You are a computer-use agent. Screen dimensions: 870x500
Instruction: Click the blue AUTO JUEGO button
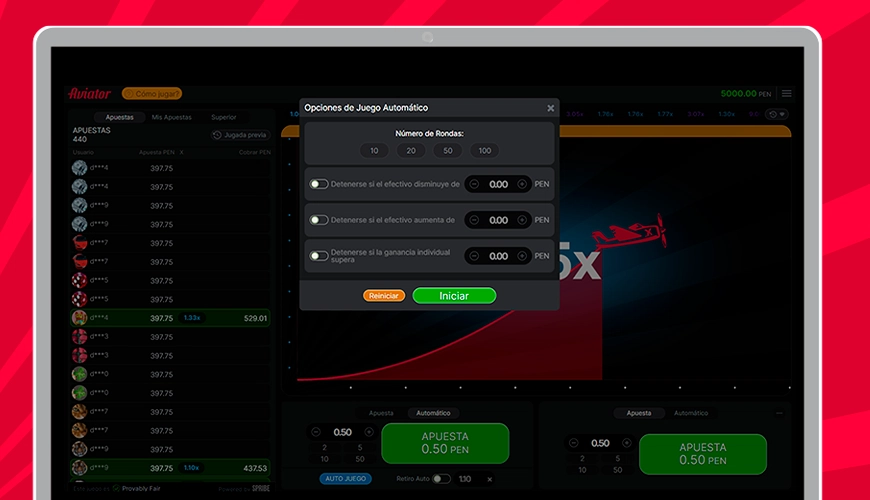tap(345, 478)
